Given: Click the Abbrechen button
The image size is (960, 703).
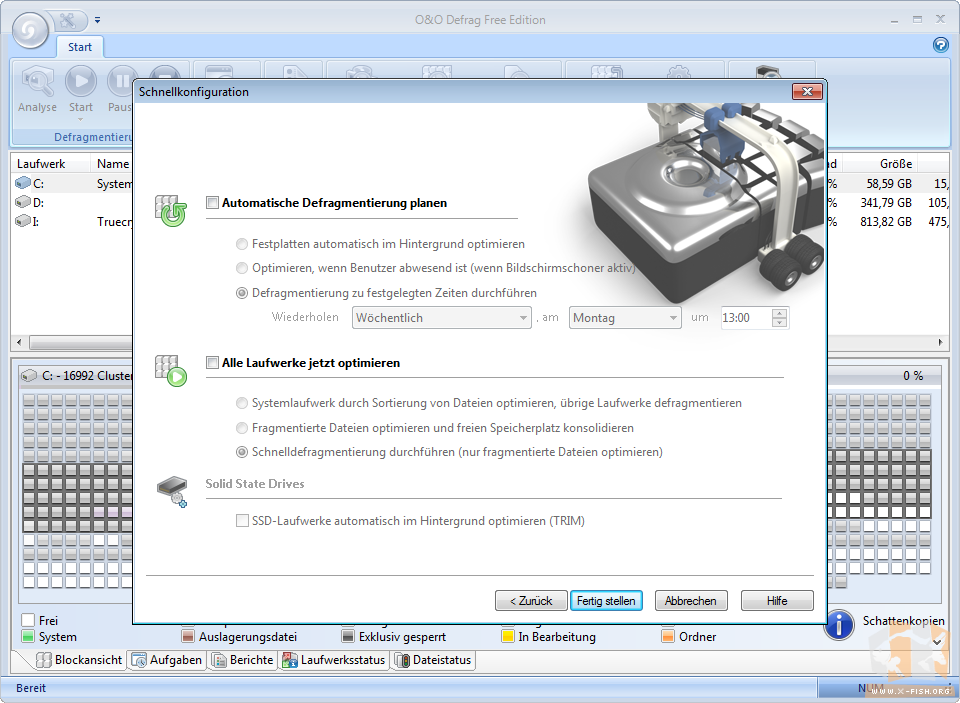Looking at the screenshot, I should (691, 601).
